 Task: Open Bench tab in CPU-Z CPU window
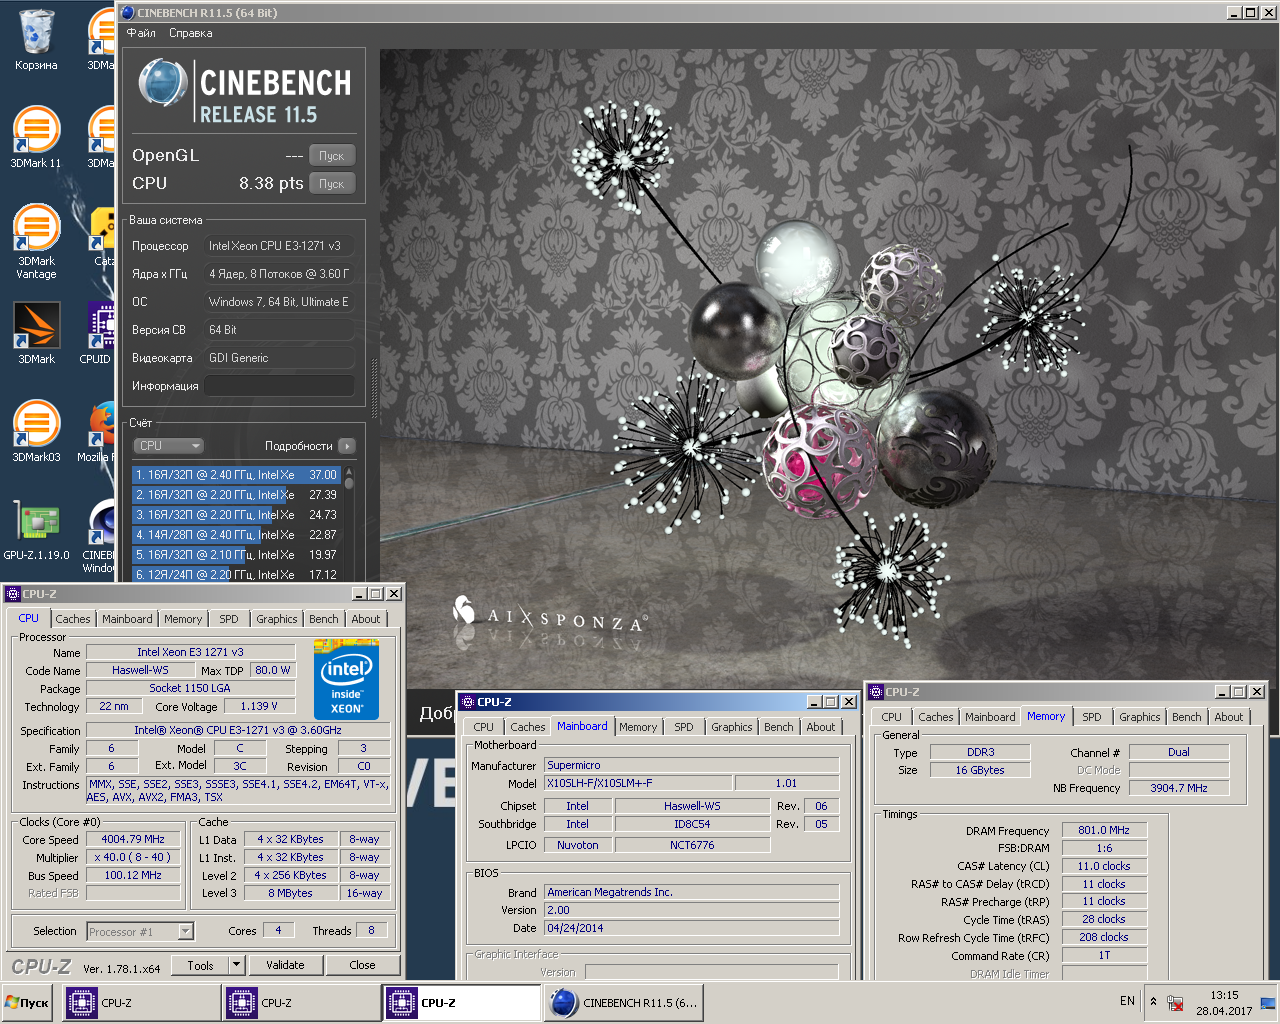[x=323, y=619]
